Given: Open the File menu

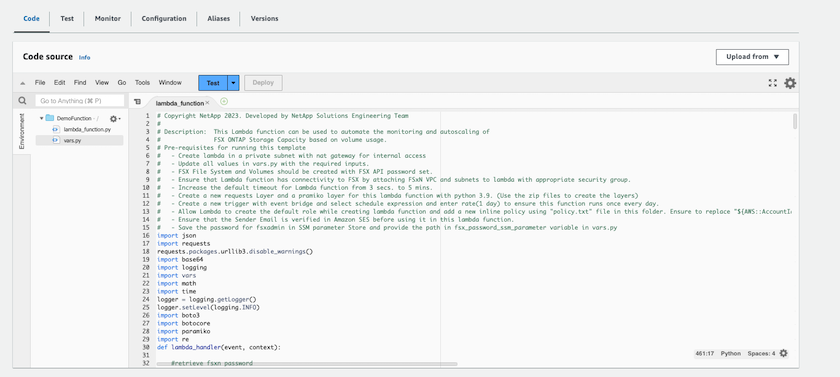Looking at the screenshot, I should (x=40, y=82).
